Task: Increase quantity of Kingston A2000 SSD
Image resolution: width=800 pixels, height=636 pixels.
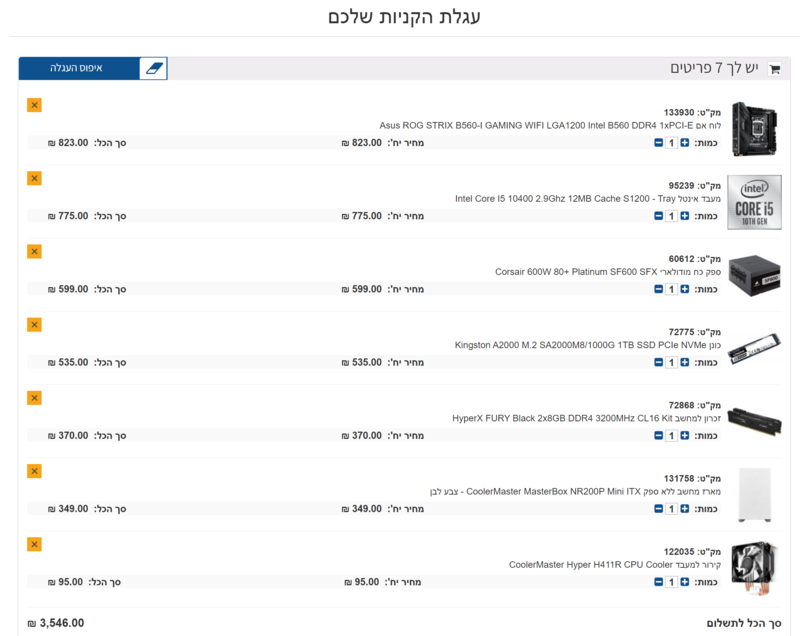Action: pos(685,362)
